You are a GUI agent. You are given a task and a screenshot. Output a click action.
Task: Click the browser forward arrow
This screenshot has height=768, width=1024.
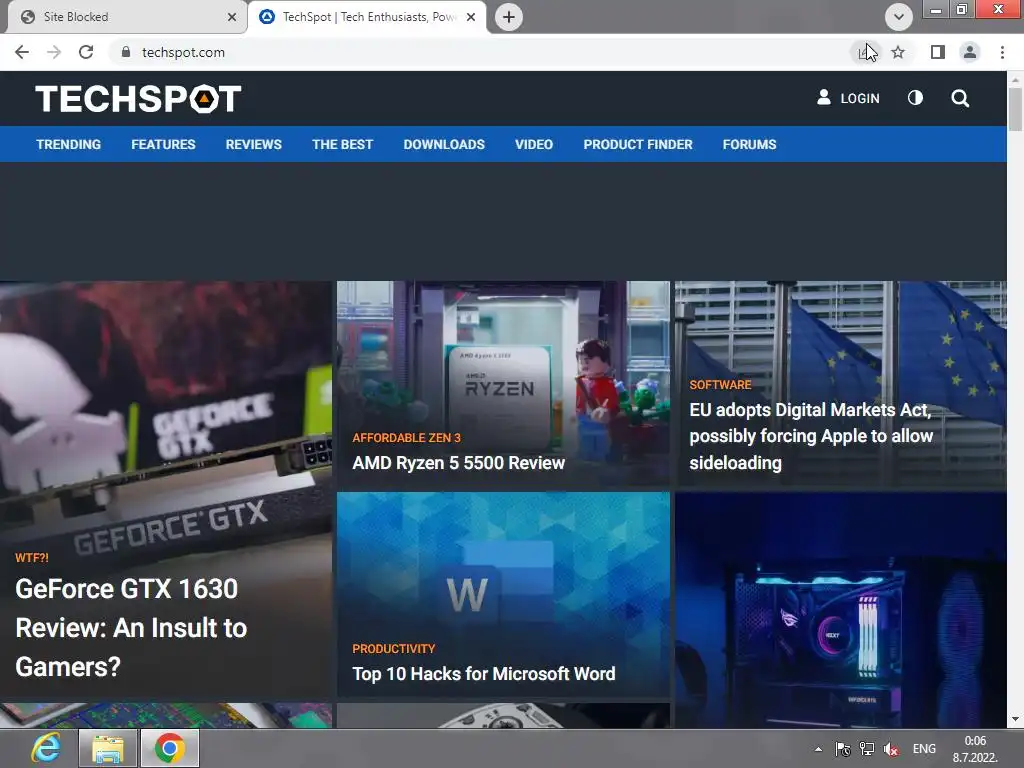(x=54, y=52)
